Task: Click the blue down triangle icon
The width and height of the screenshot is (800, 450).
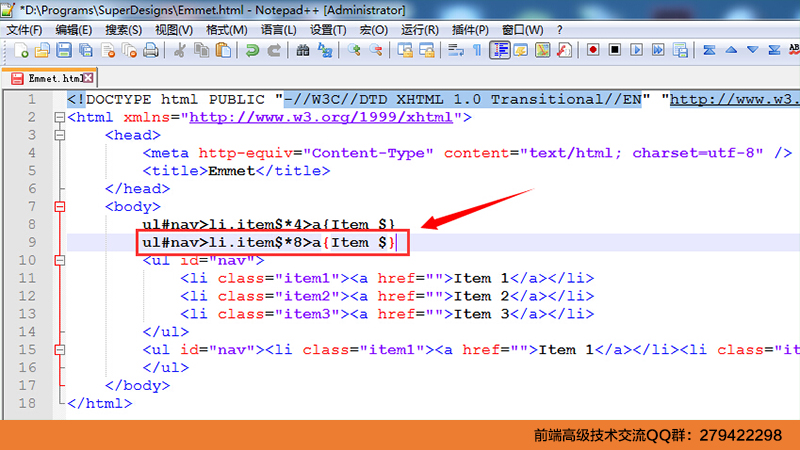Action: coord(753,50)
